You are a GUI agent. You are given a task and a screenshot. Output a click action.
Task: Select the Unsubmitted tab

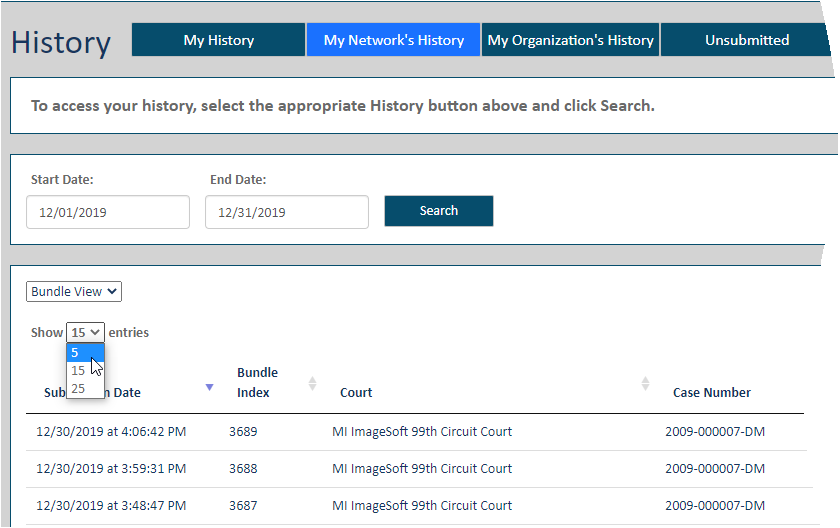[x=746, y=40]
